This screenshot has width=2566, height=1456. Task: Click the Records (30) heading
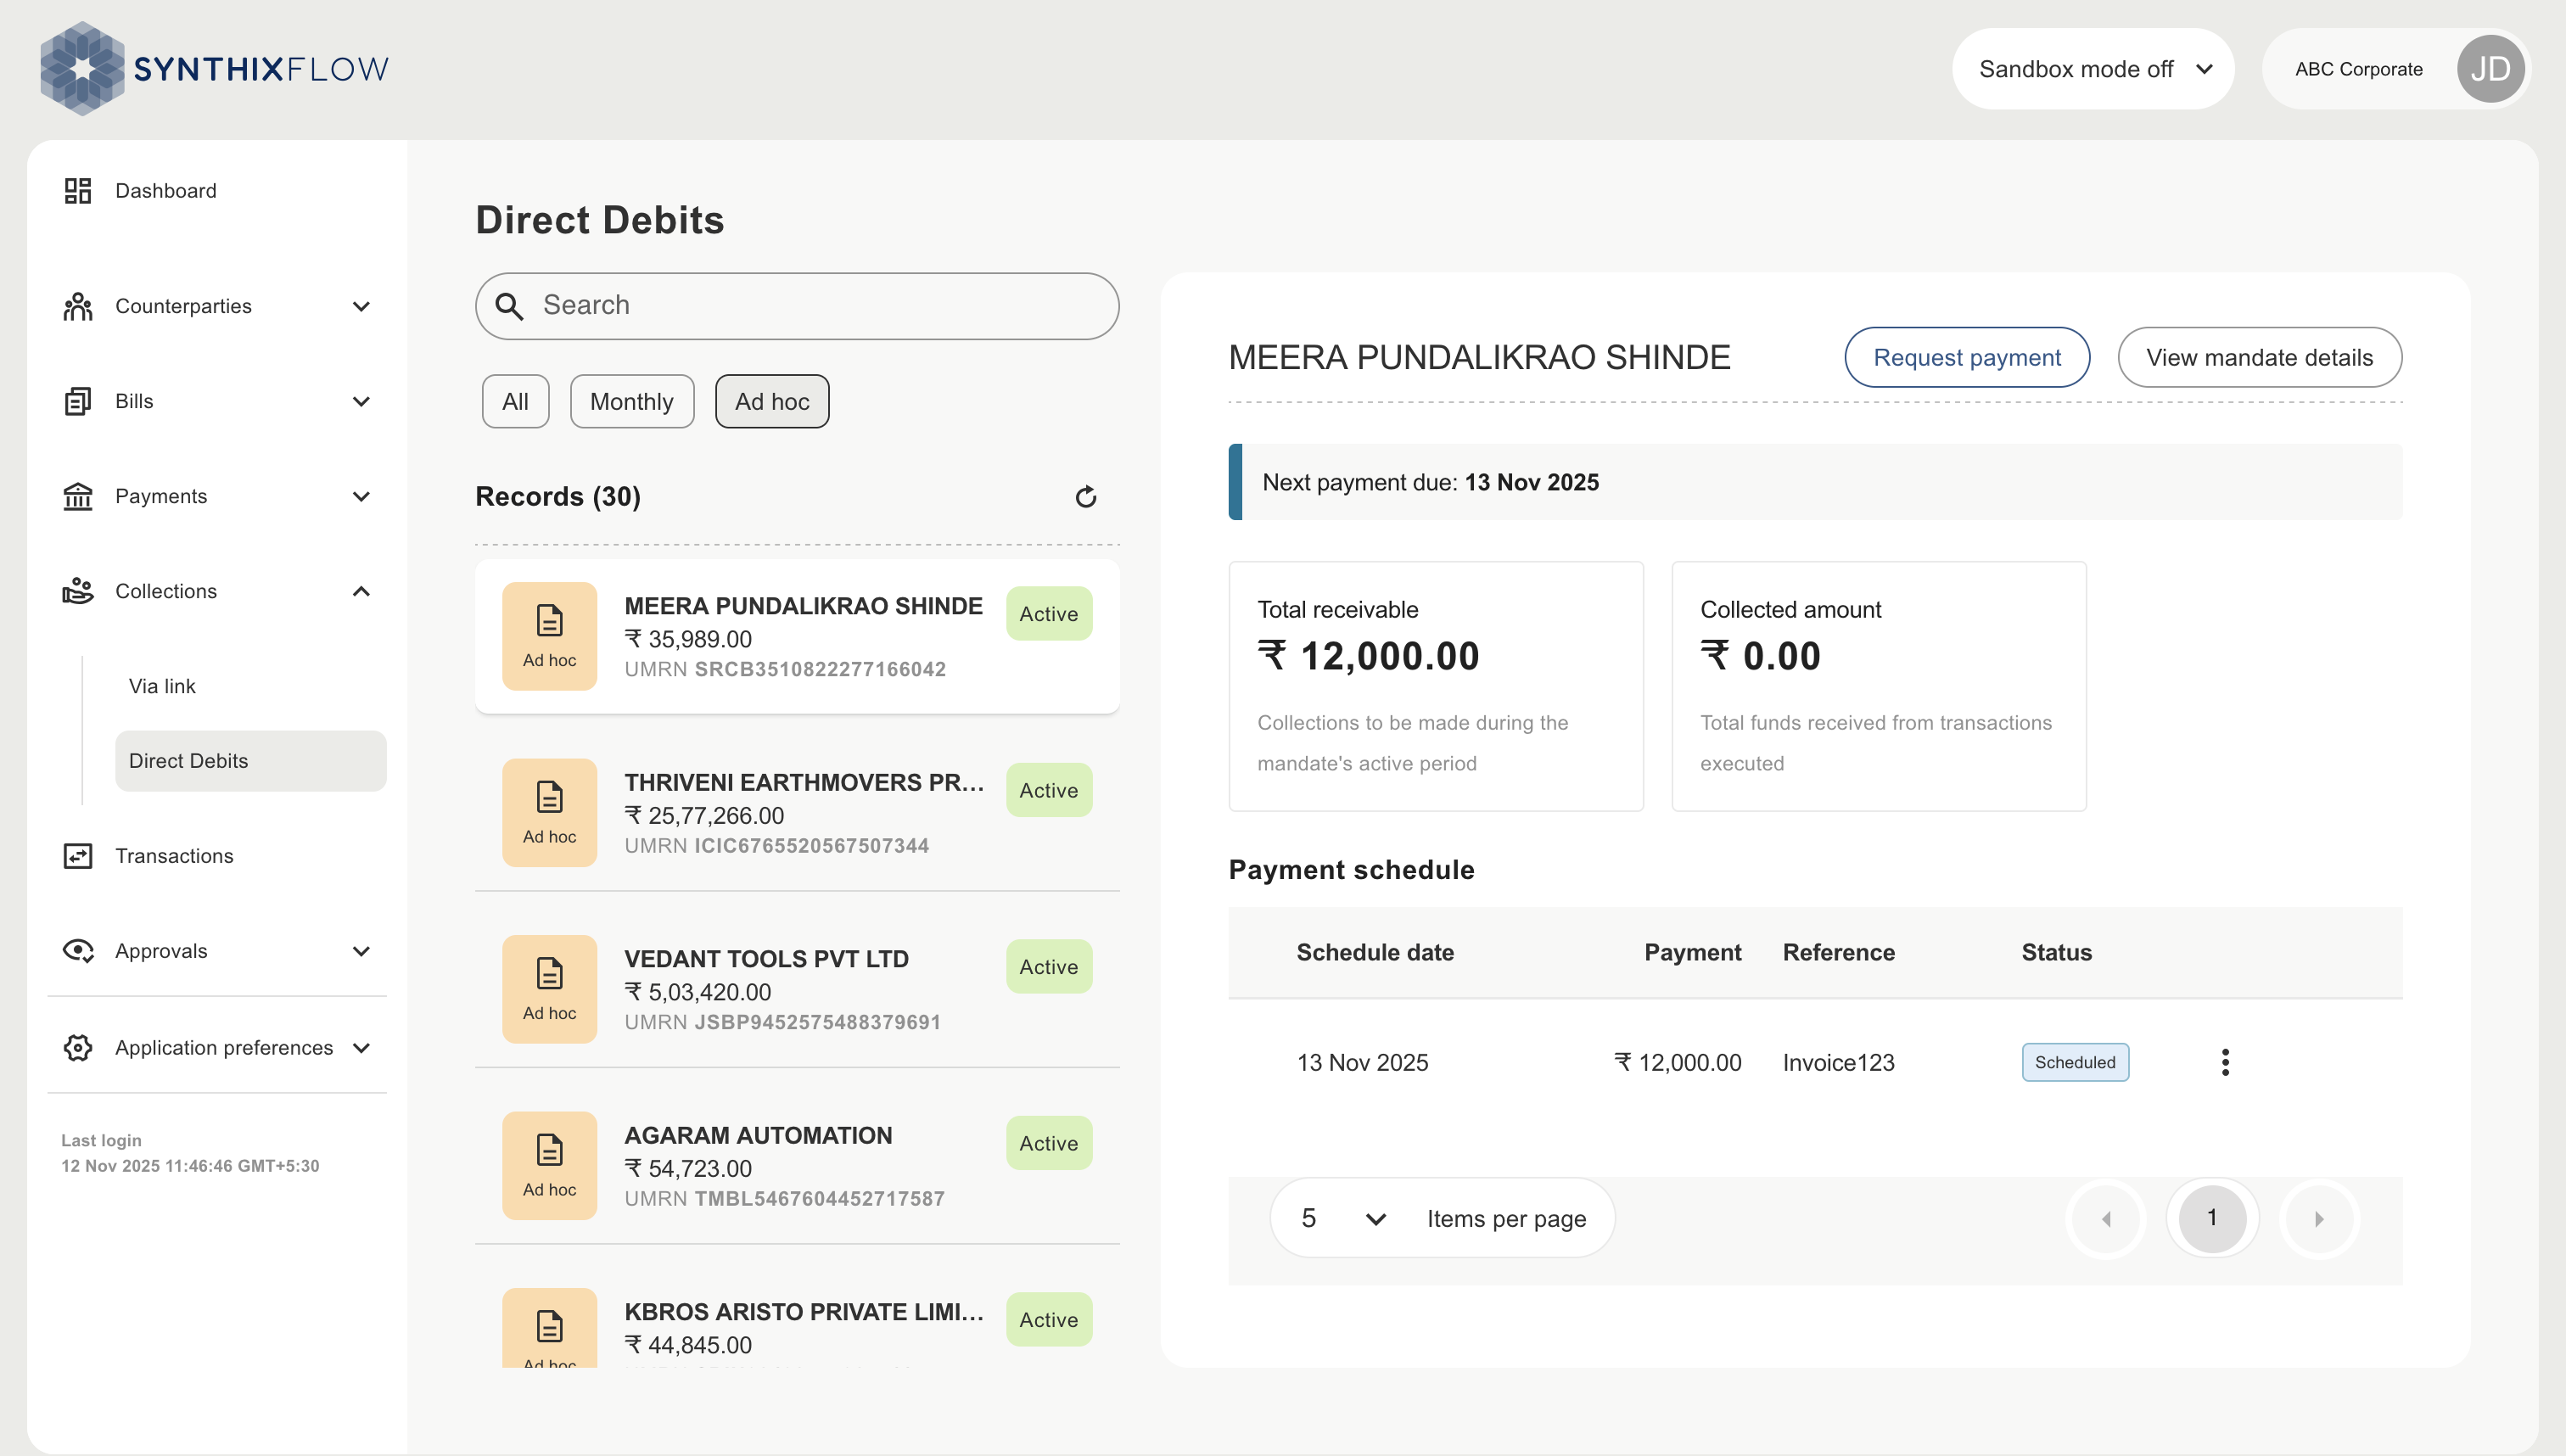(x=558, y=497)
